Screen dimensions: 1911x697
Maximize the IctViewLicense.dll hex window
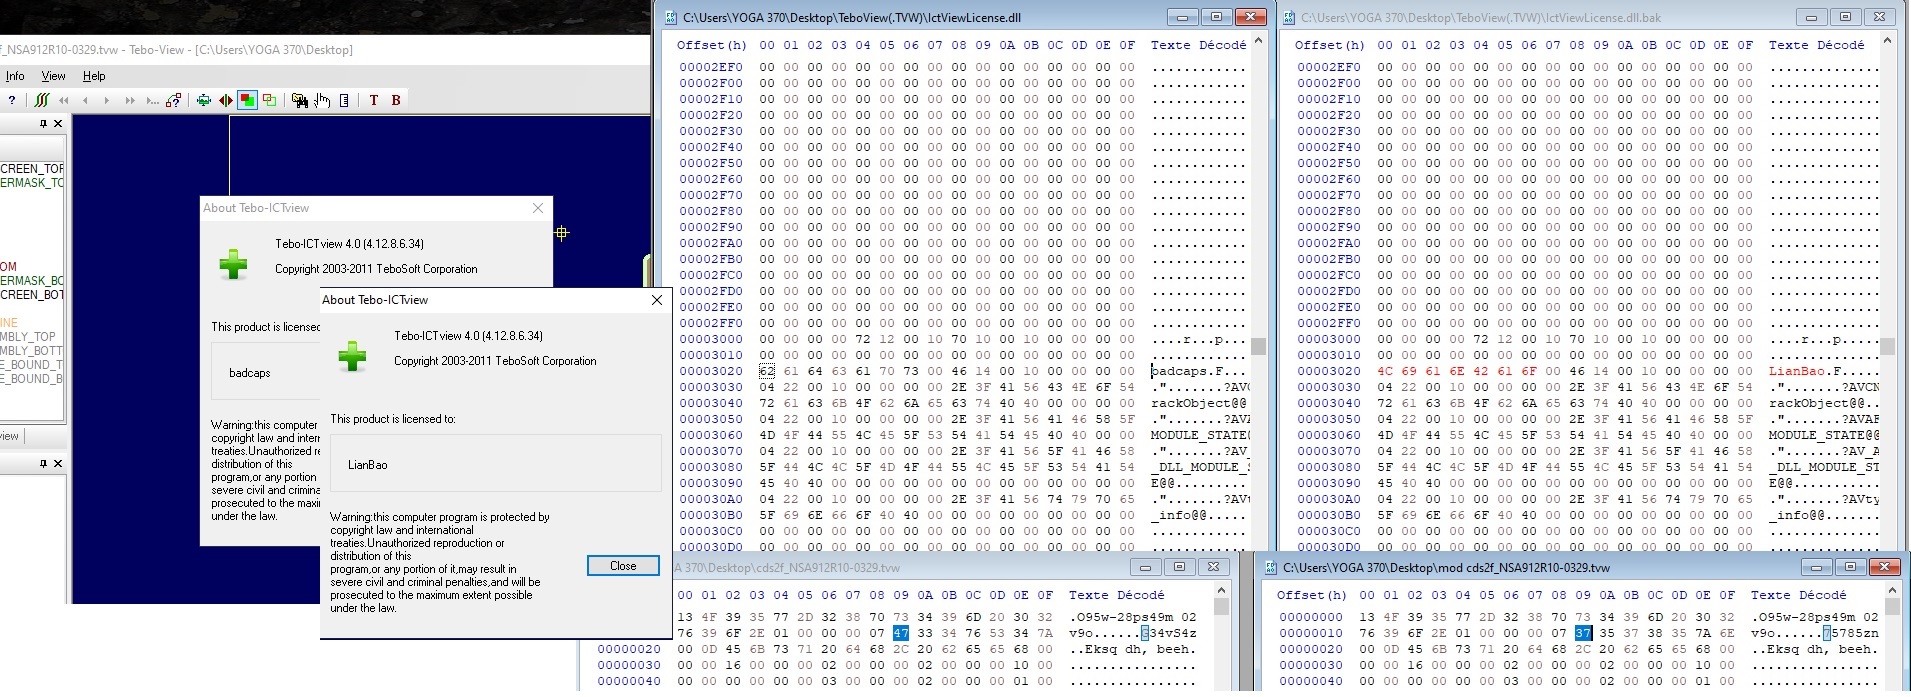[x=1217, y=17]
